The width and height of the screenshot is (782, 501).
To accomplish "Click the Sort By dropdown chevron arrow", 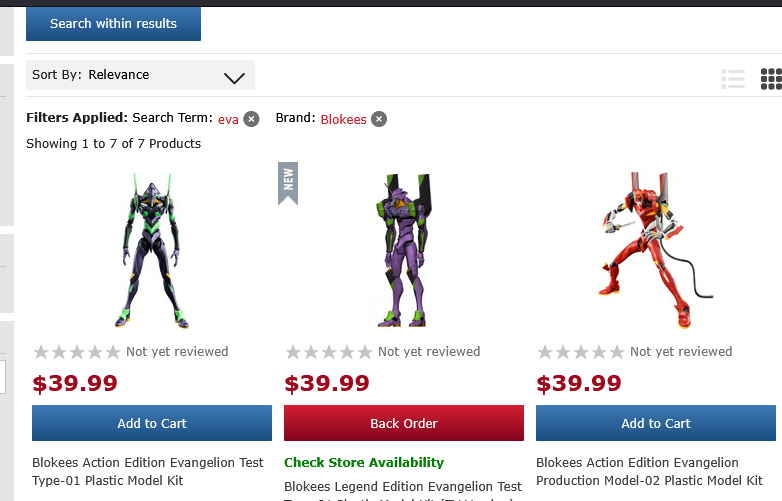I will click(x=234, y=78).
